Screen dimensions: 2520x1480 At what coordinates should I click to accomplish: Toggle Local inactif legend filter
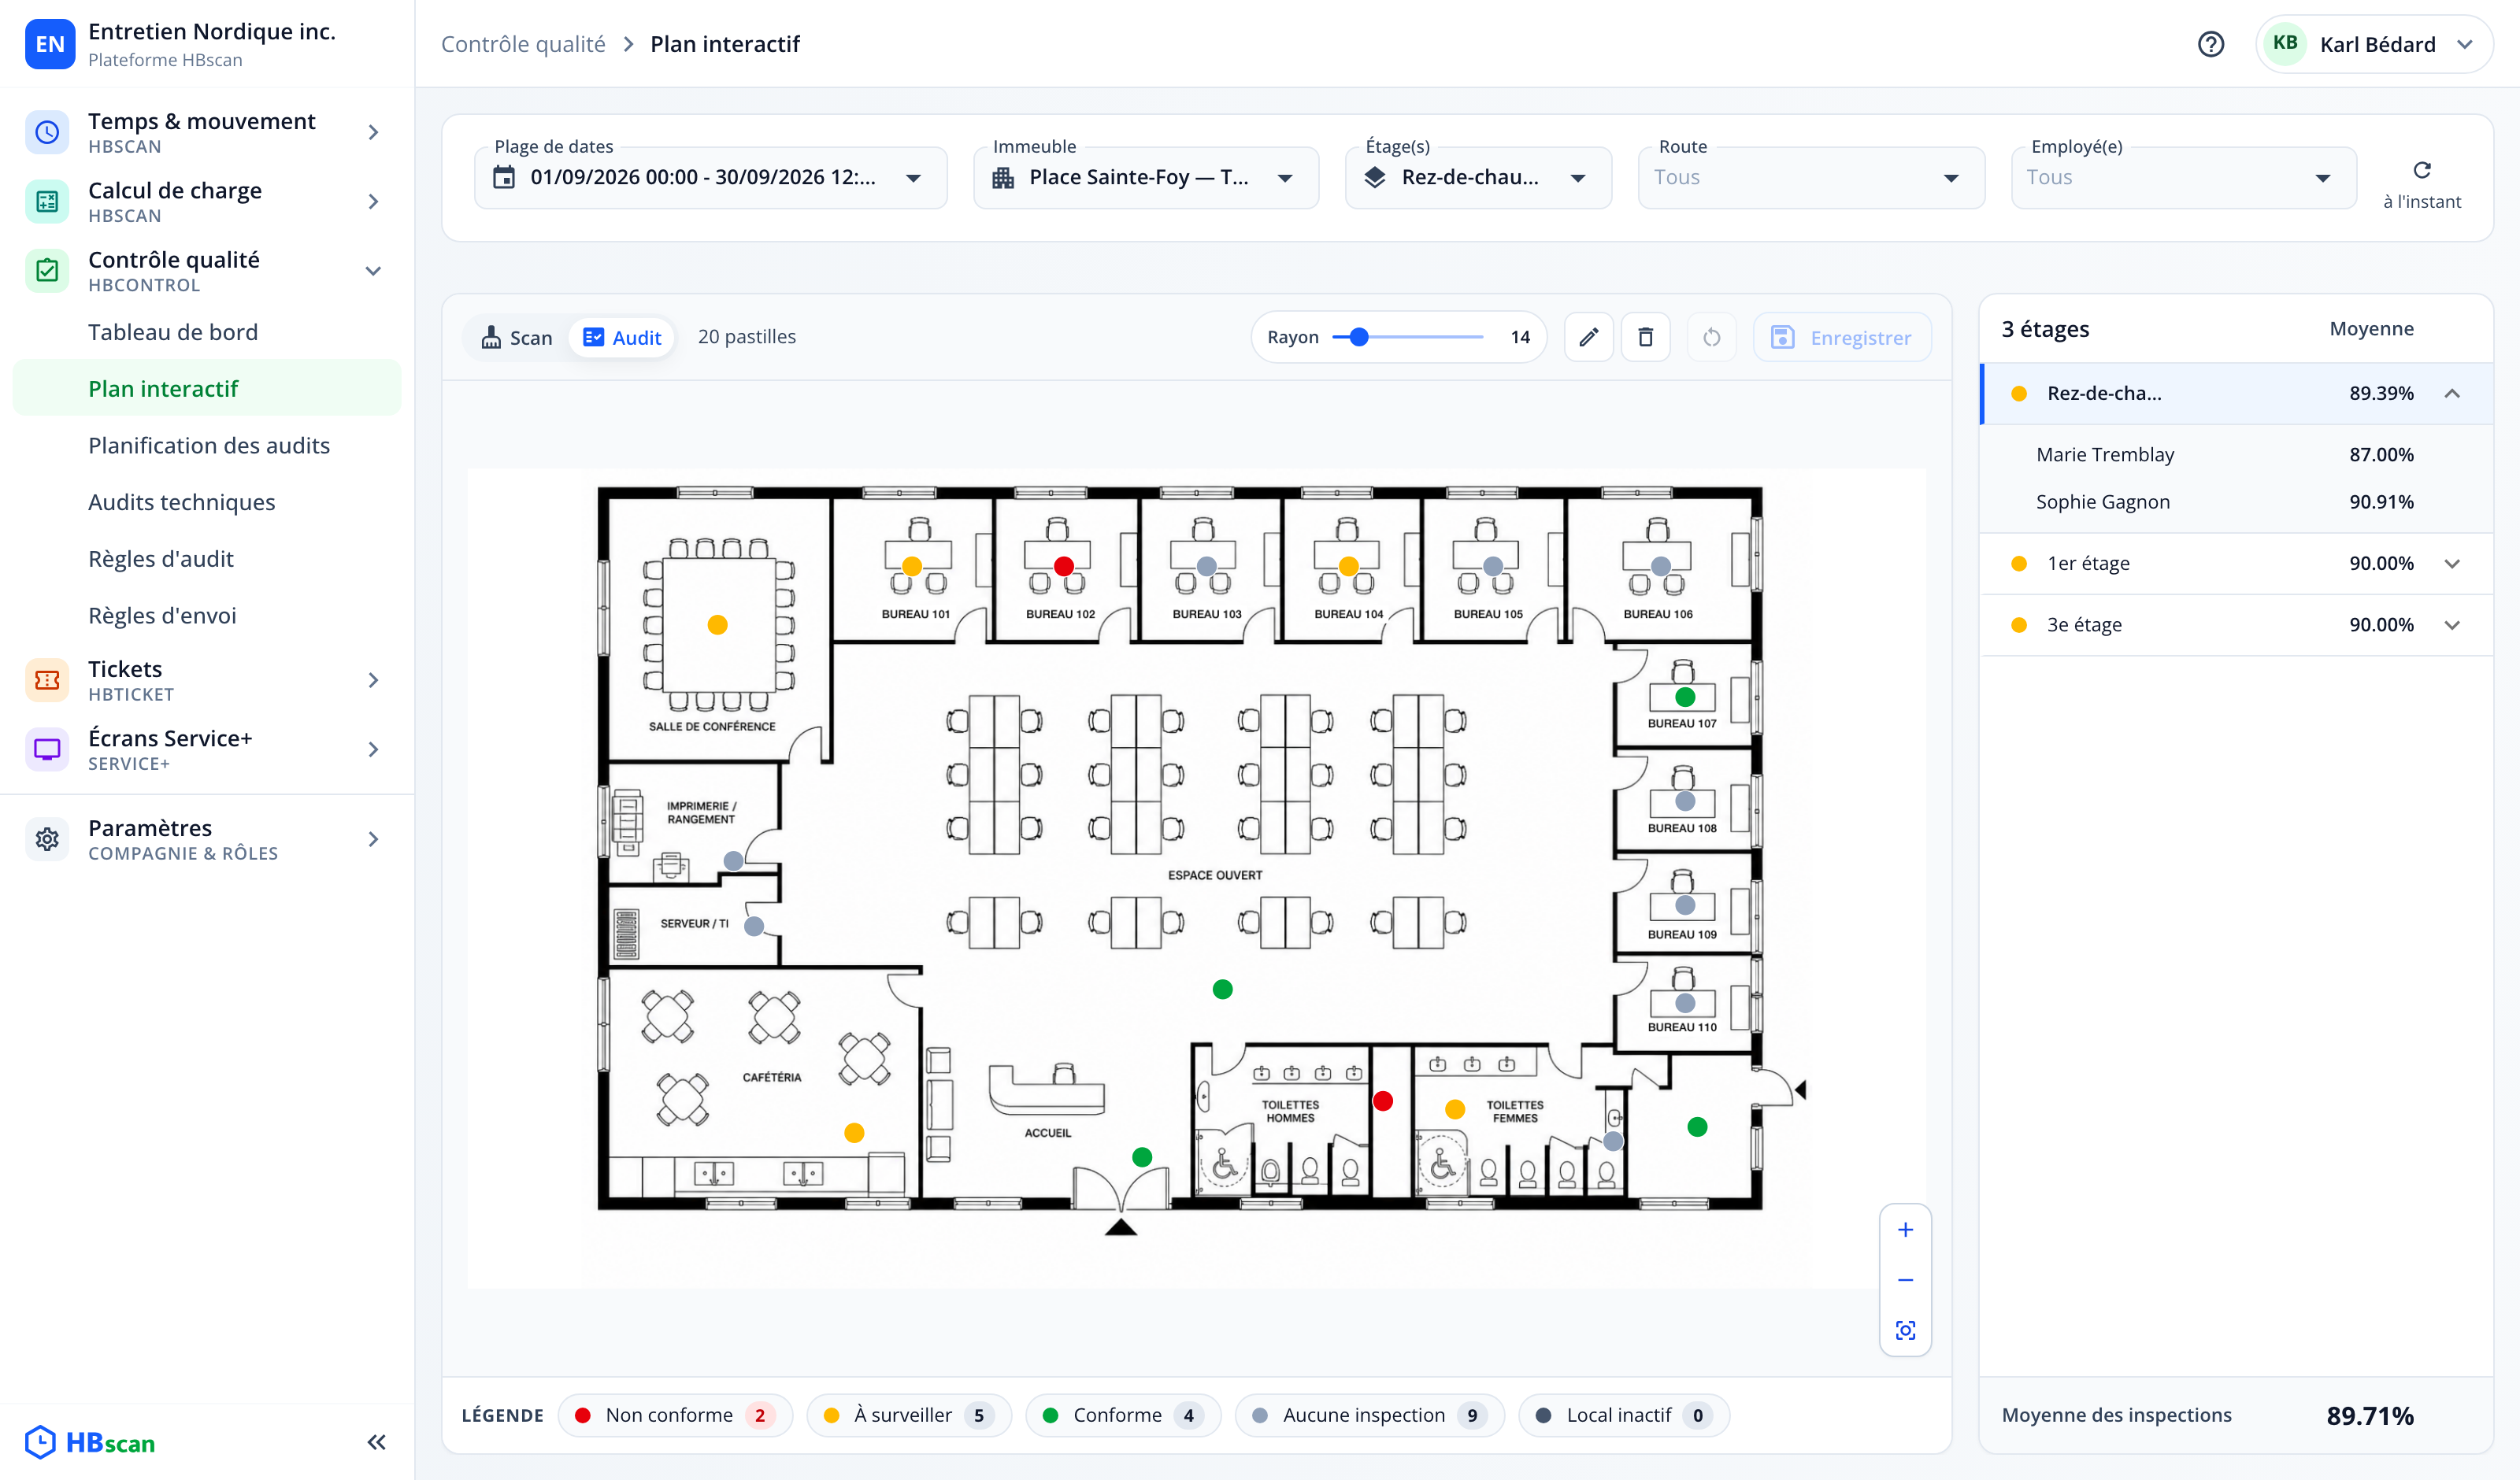click(x=1623, y=1415)
